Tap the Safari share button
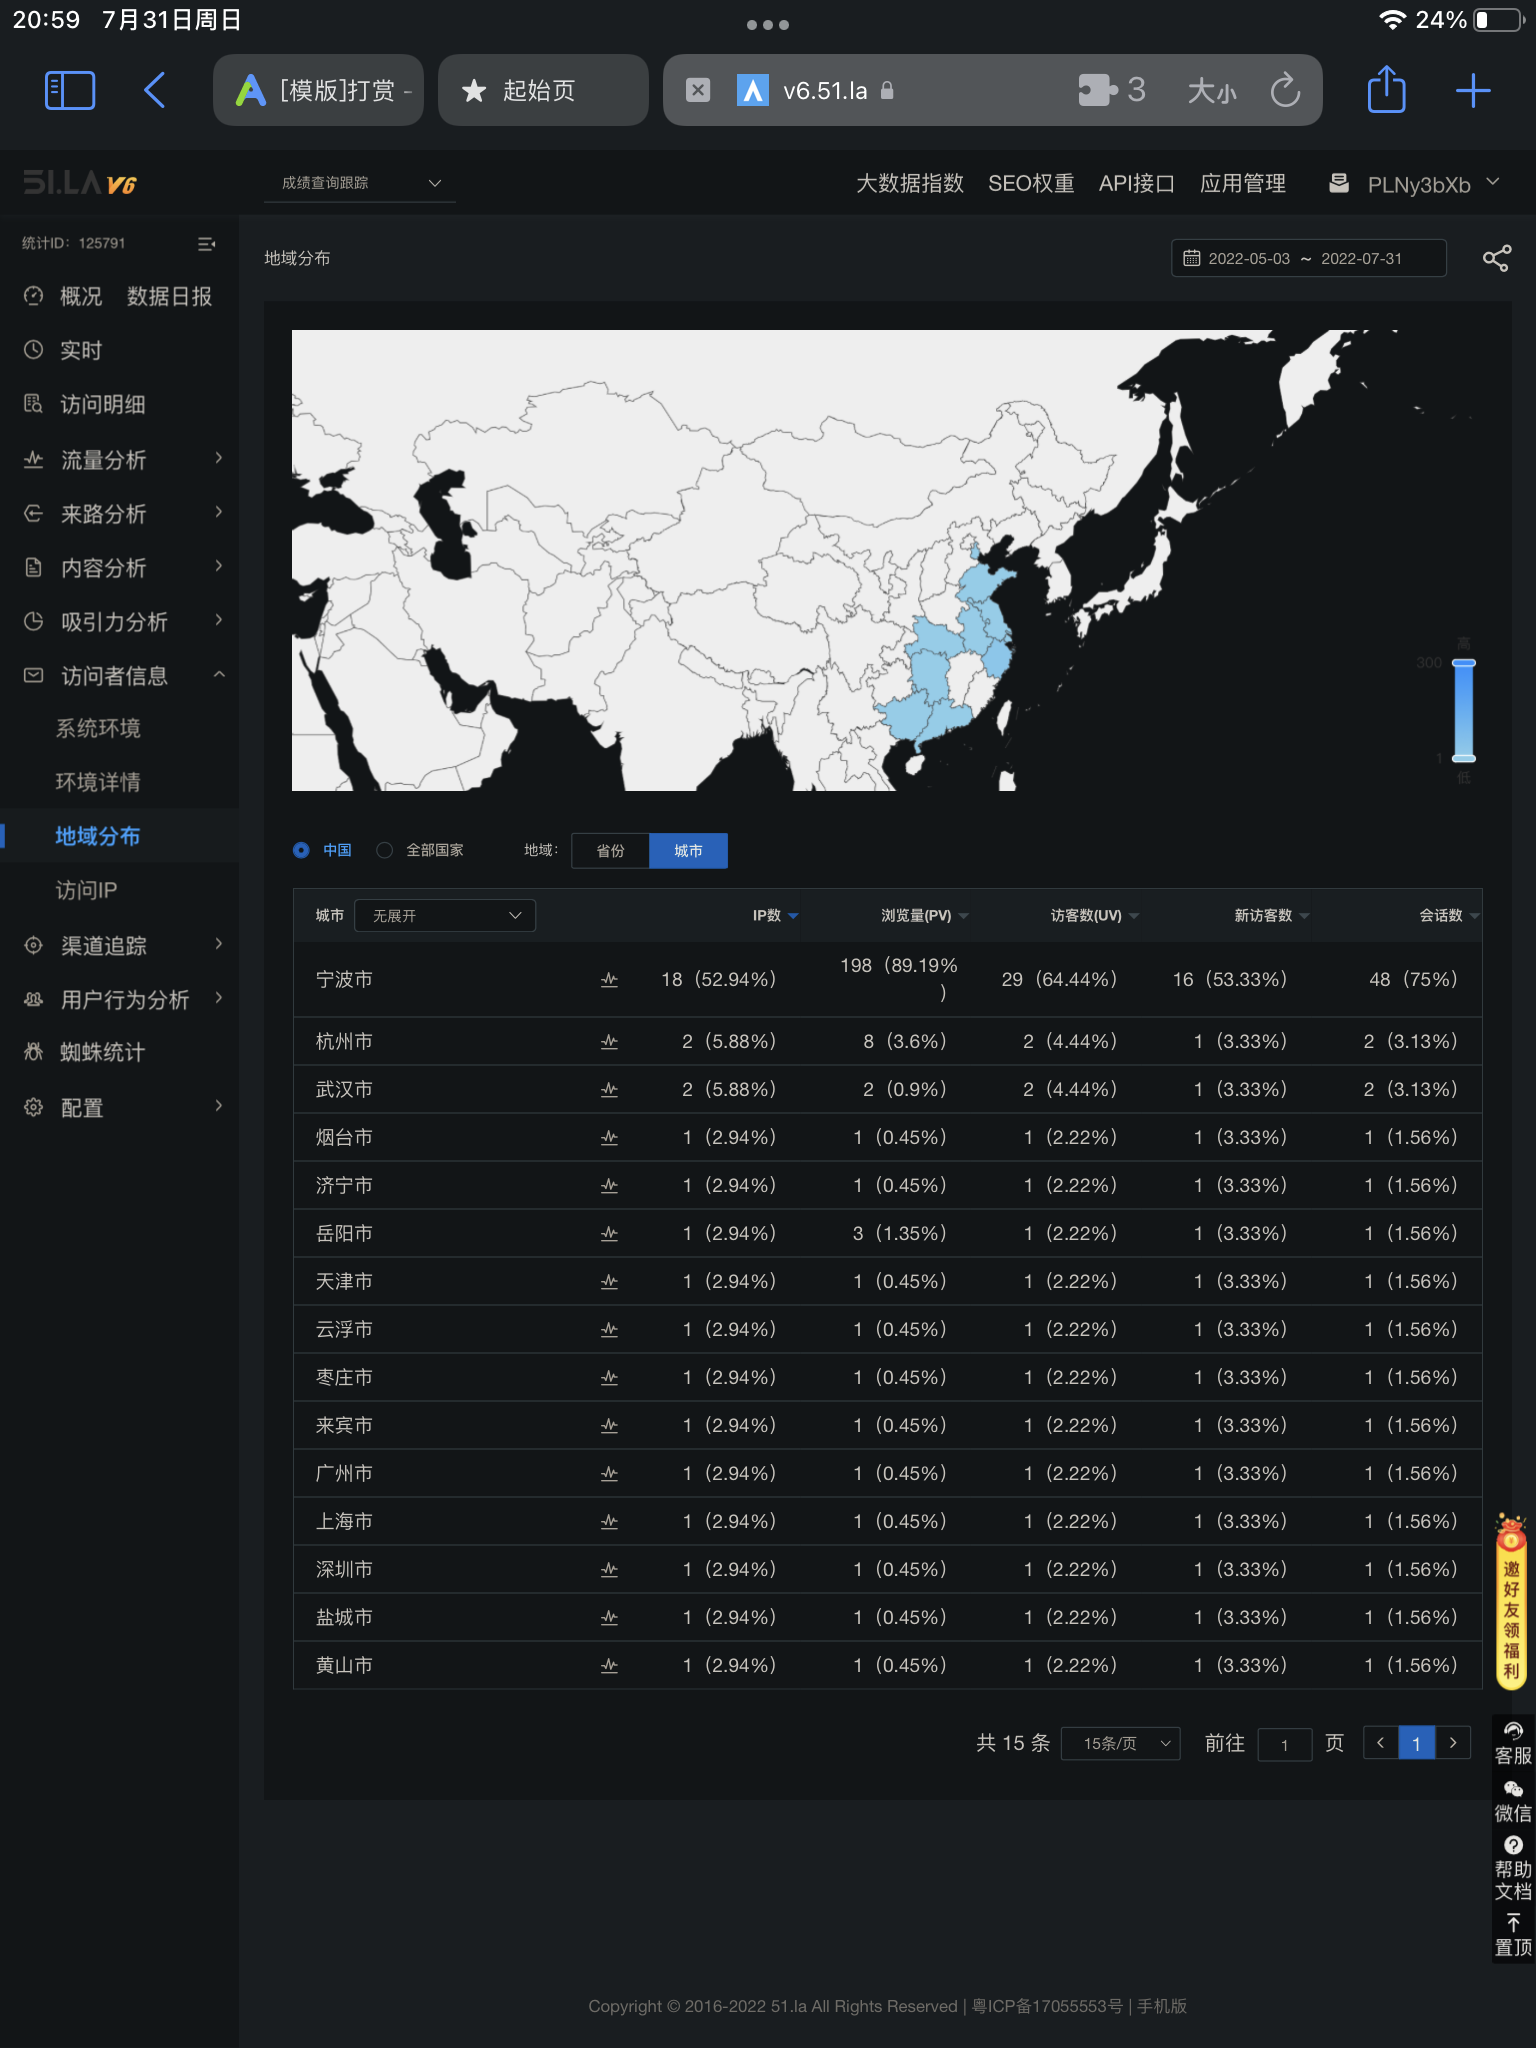The height and width of the screenshot is (2048, 1536). pos(1386,90)
